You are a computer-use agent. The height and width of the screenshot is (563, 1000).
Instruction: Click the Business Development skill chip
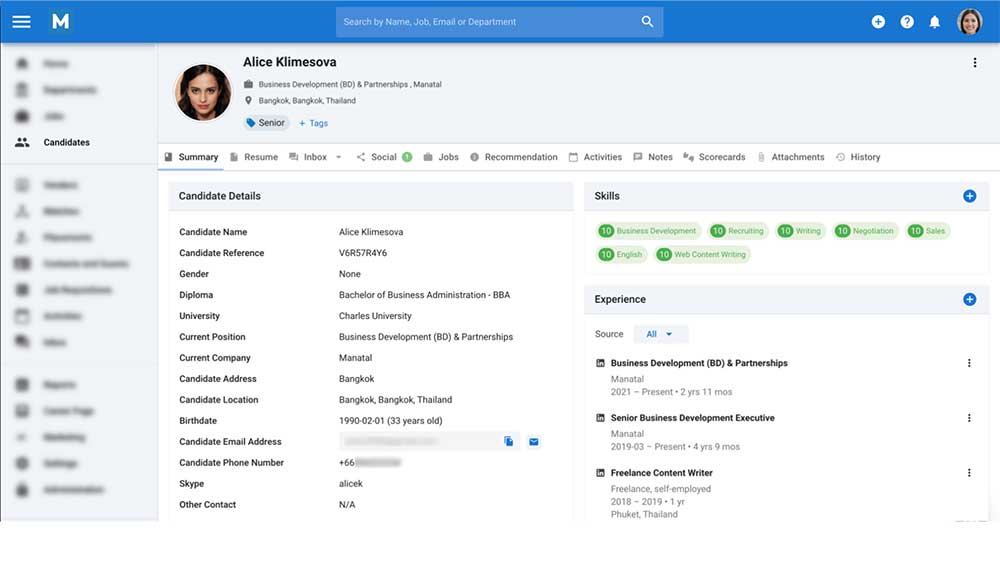(x=649, y=231)
